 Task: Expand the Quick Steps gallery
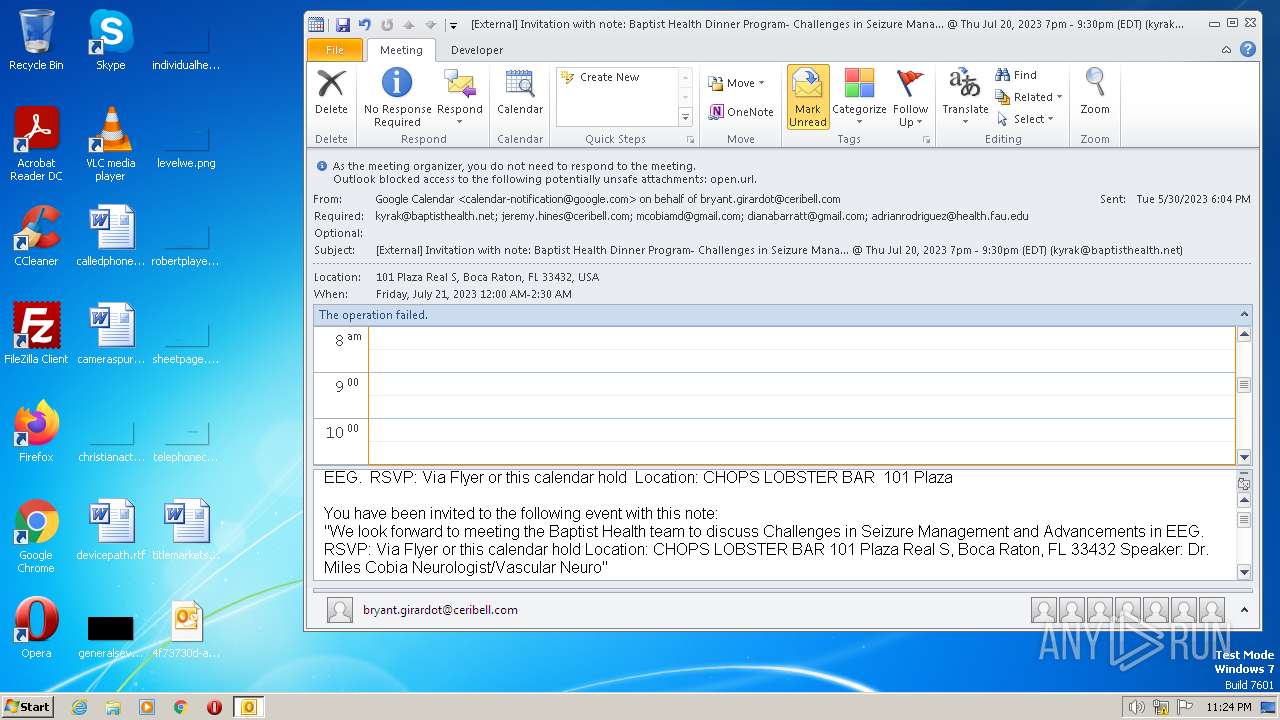[686, 117]
